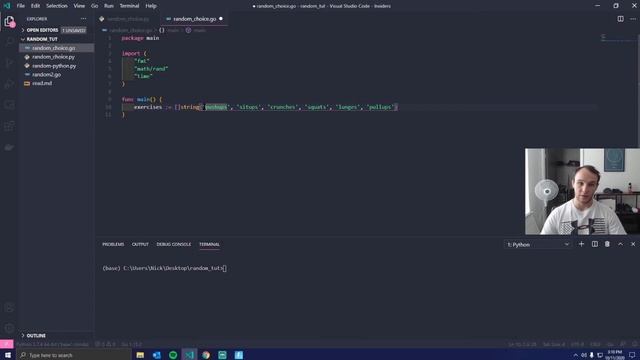
Task: Close the terminal panel
Action: (633, 244)
